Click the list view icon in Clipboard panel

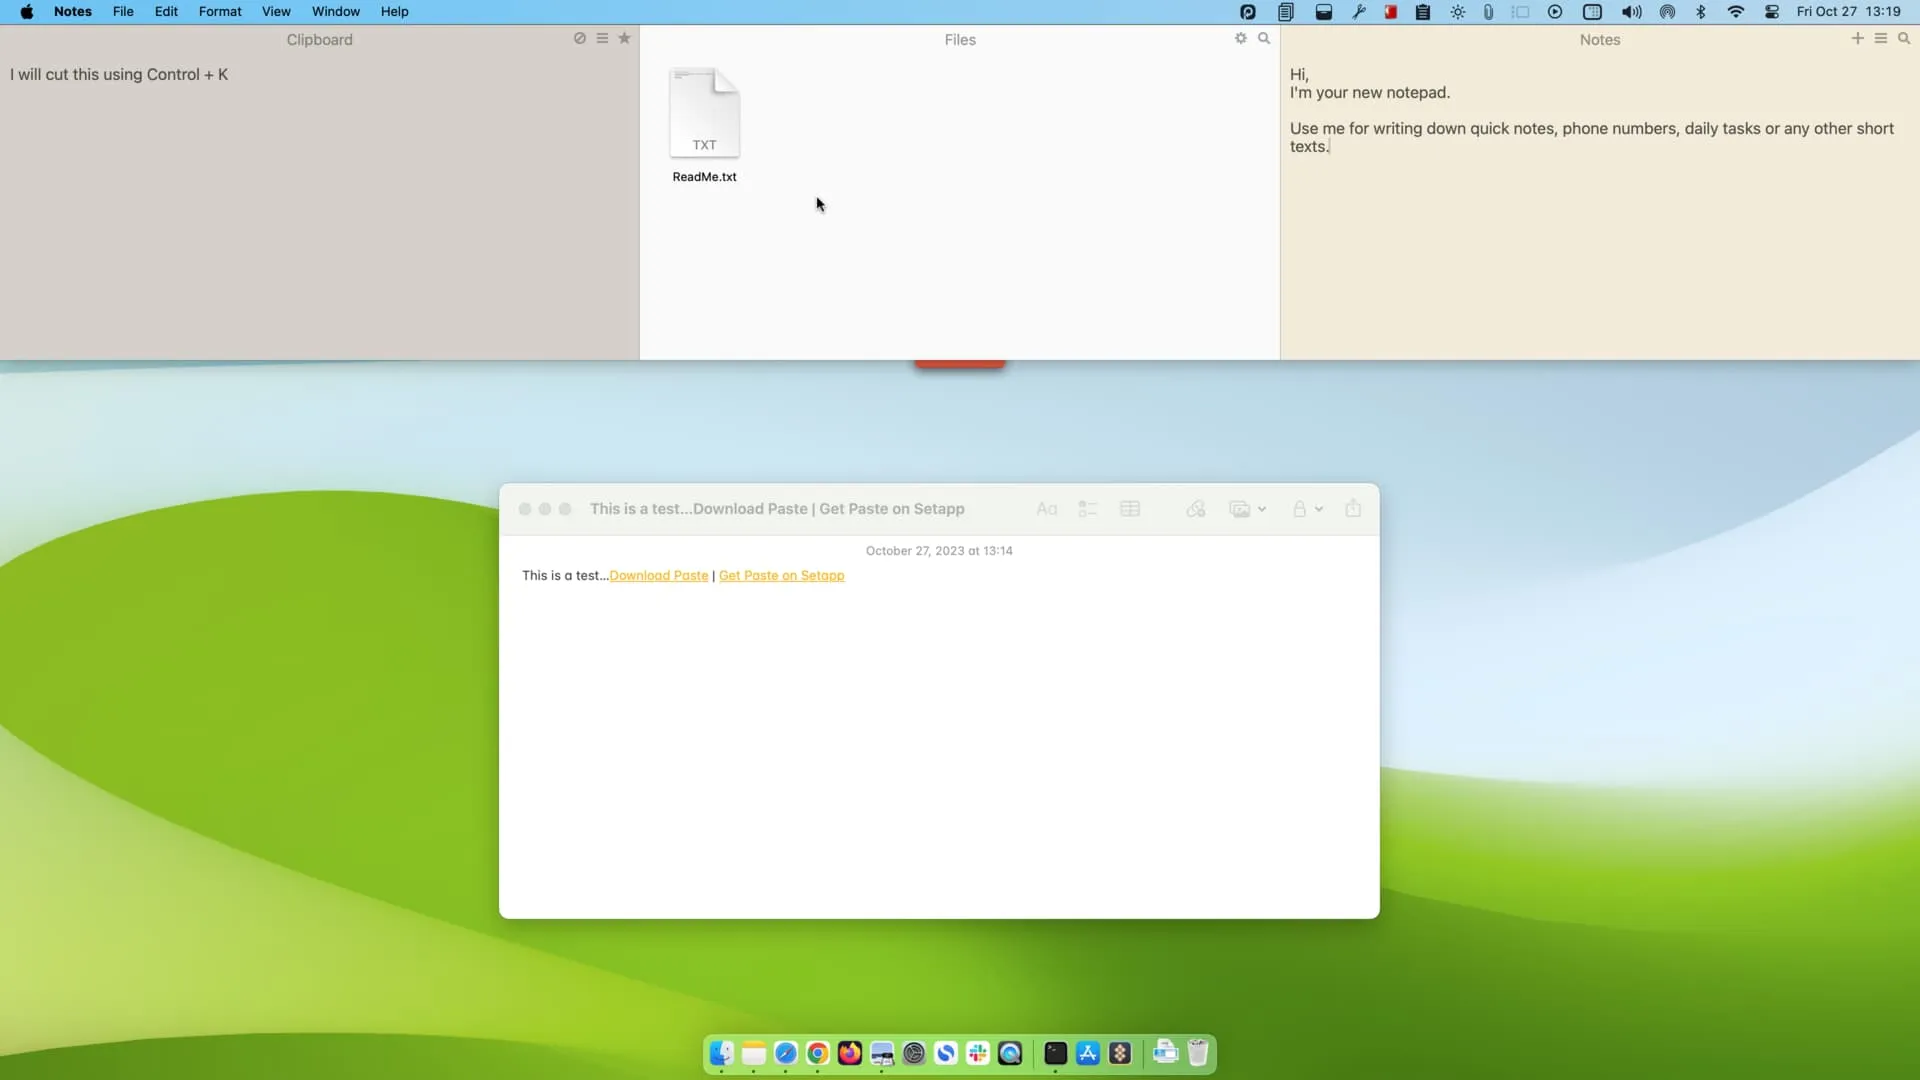[603, 38]
